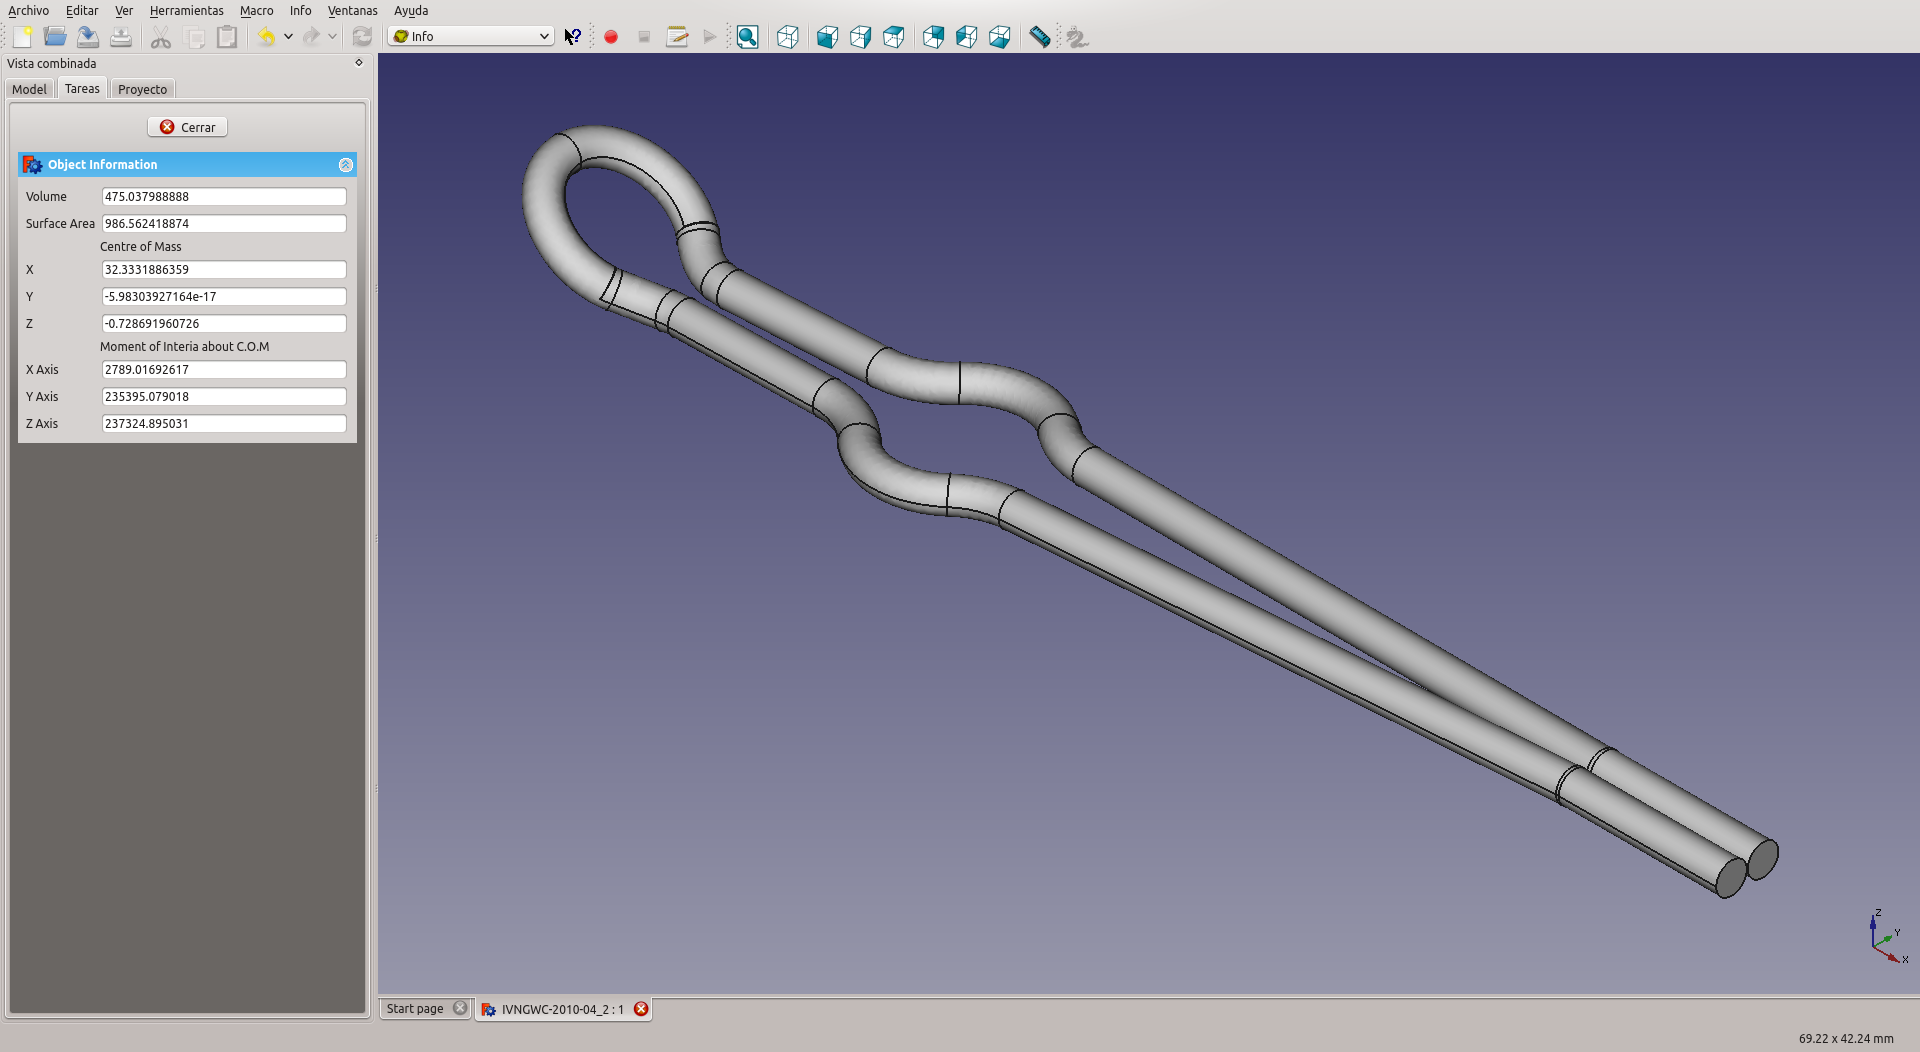This screenshot has width=1920, height=1052.
Task: Click the Copy toolbar icon
Action: click(x=195, y=37)
